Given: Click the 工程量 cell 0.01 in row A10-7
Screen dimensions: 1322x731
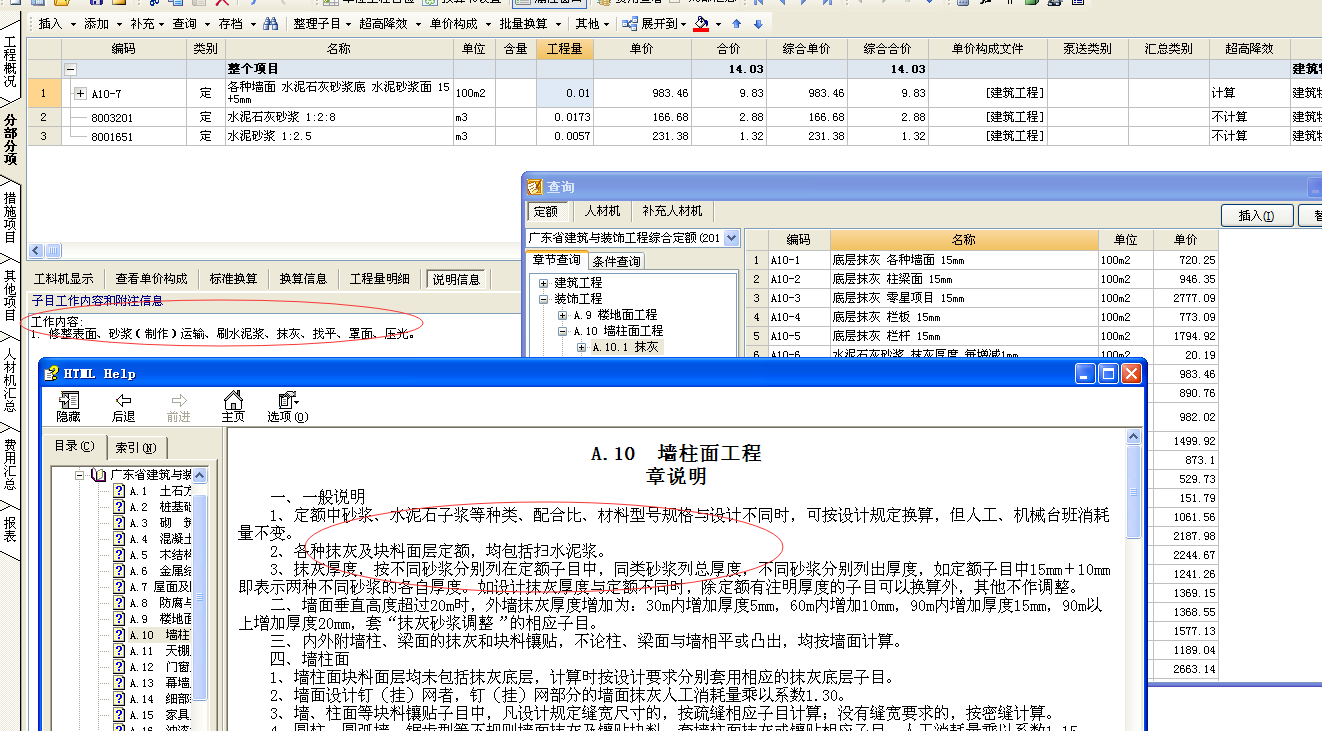Looking at the screenshot, I should click(x=565, y=93).
